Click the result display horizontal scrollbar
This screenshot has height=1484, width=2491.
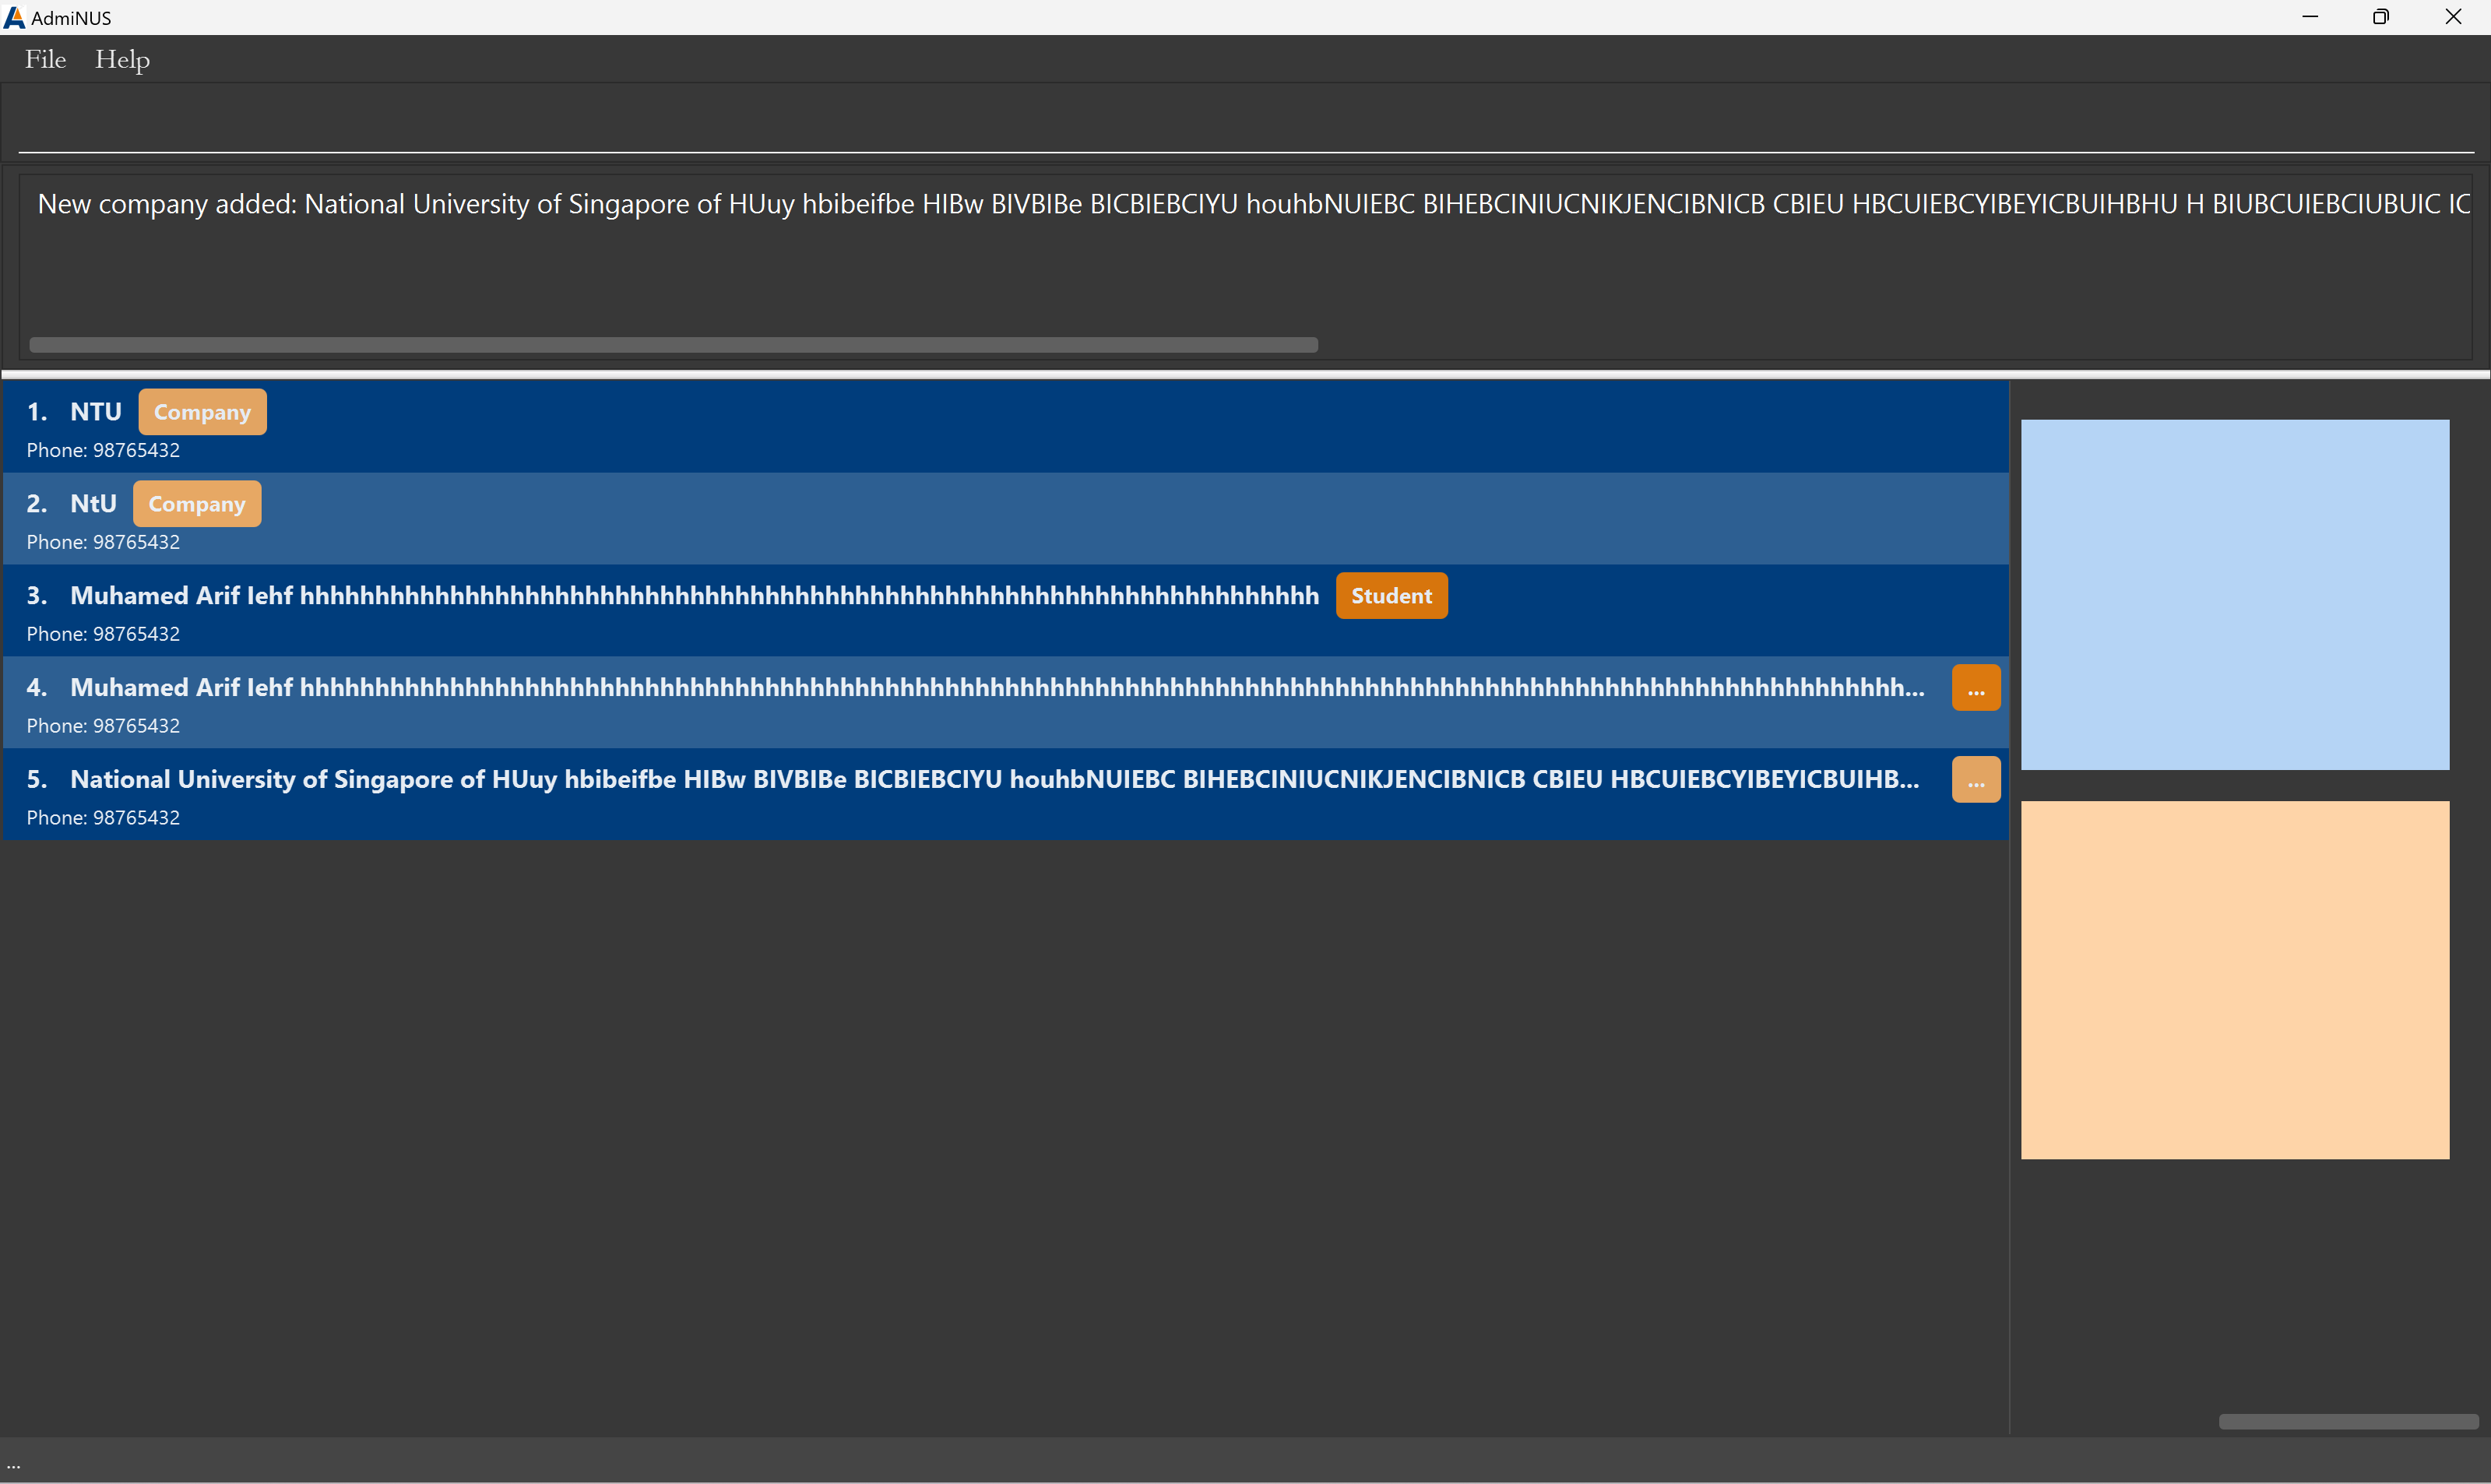click(x=673, y=345)
